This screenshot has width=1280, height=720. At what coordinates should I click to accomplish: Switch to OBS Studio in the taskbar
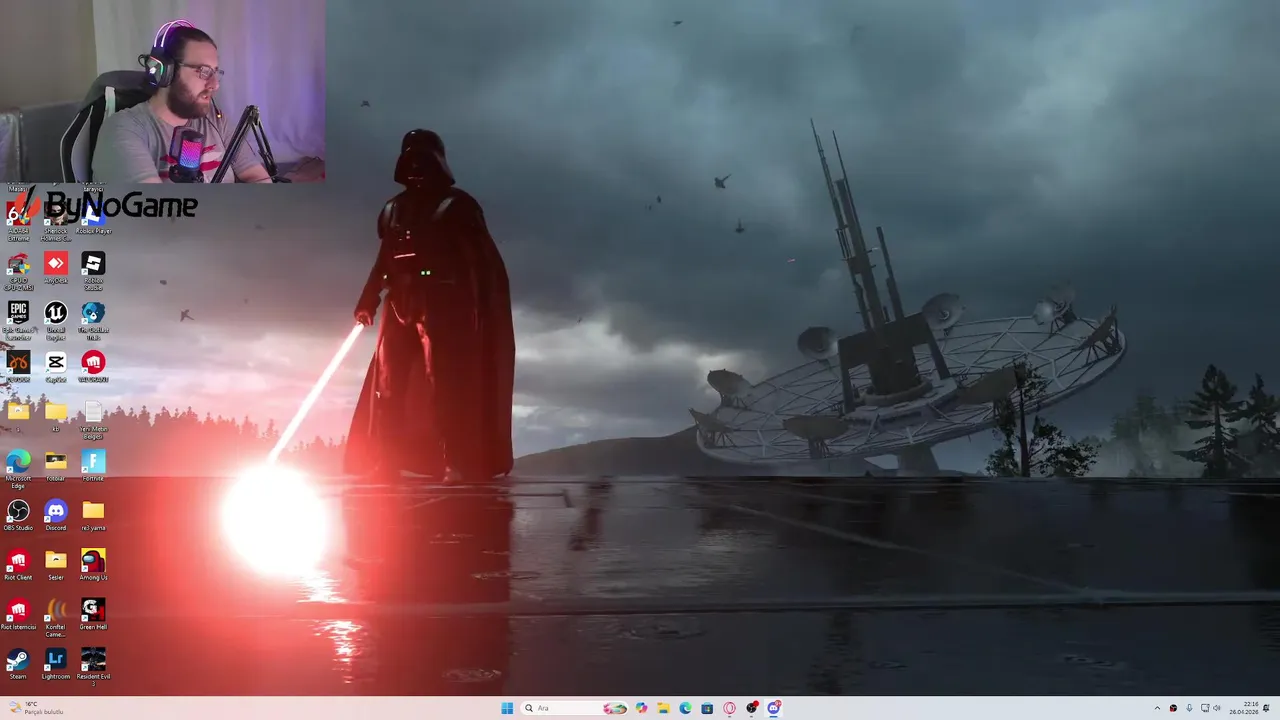(752, 708)
